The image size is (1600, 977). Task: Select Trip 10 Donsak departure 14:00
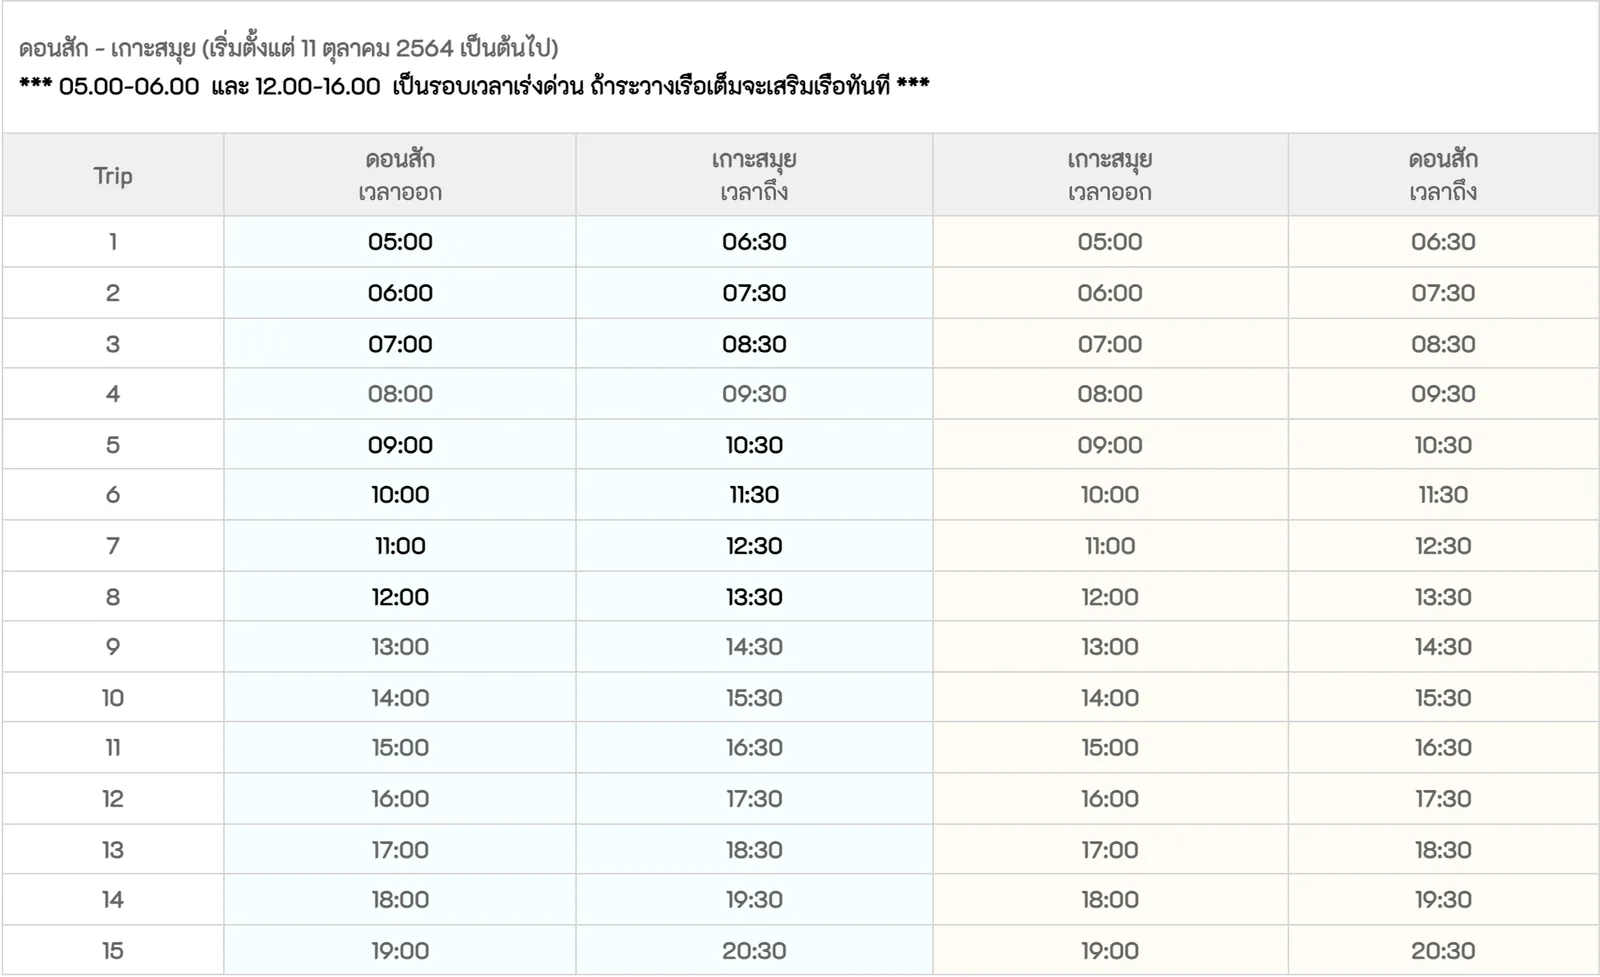tap(400, 698)
